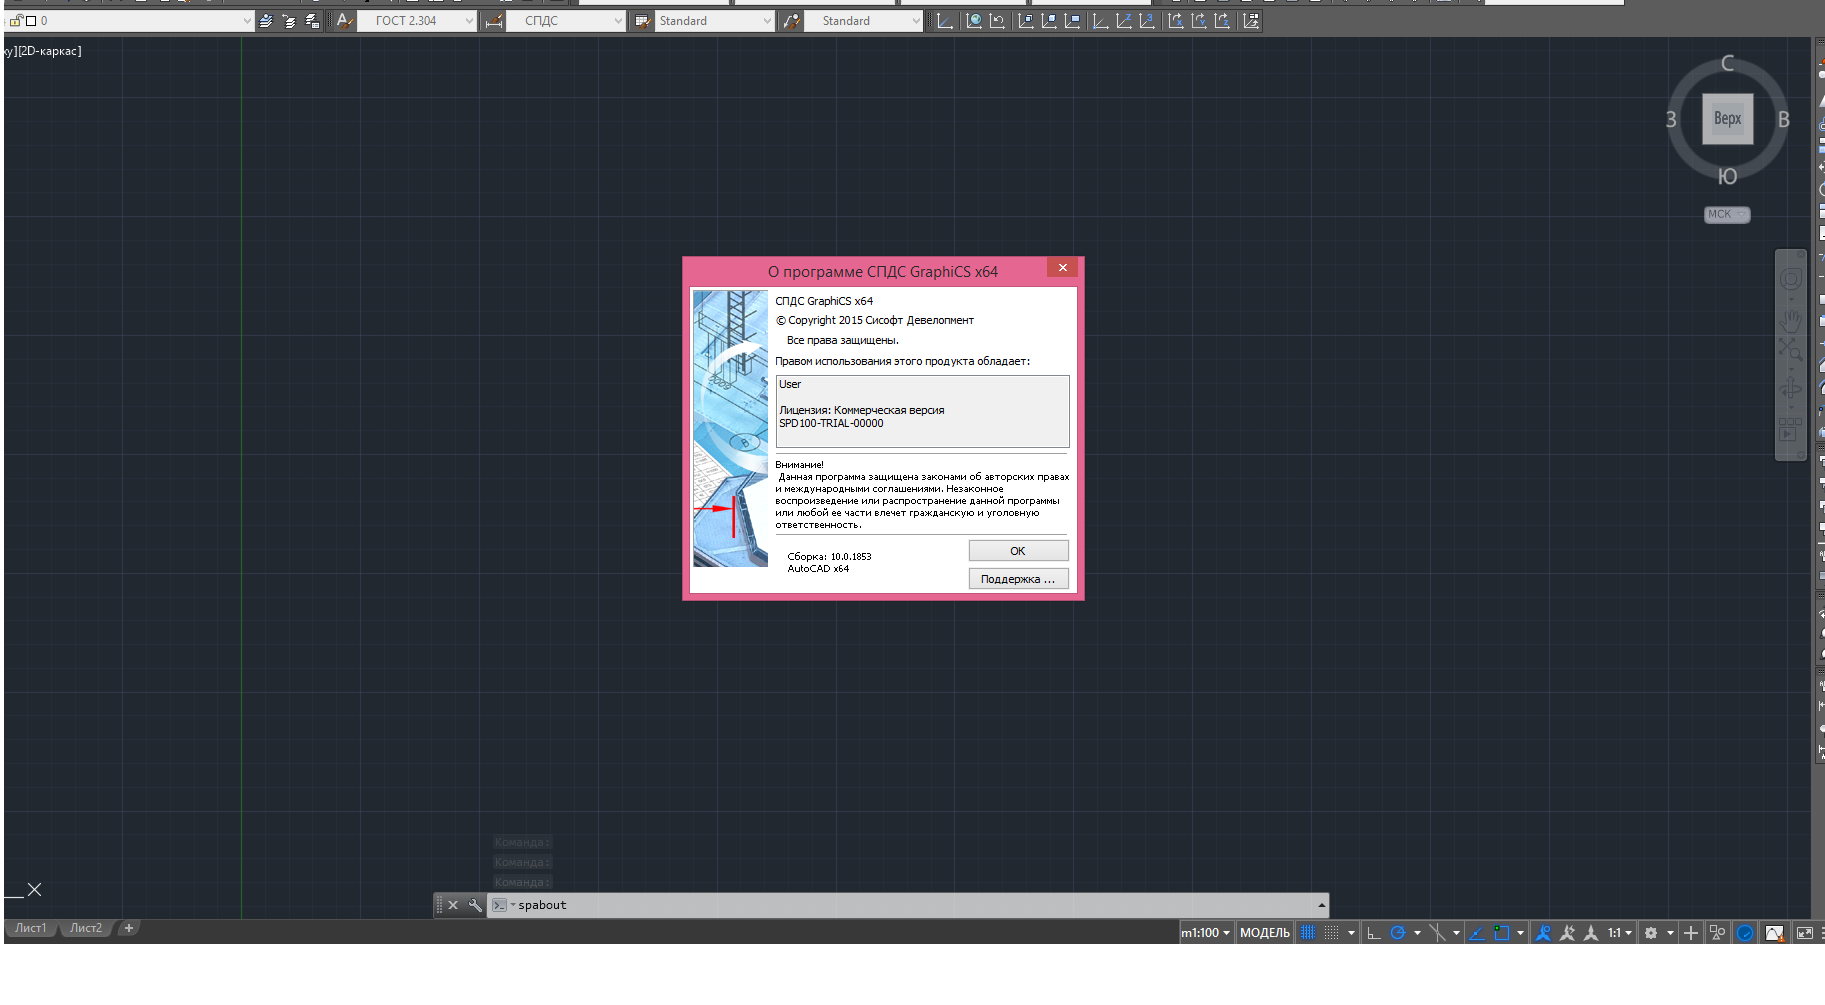Open the object snap options arrow
Viewport: 1825px width, 1005px height.
pyautogui.click(x=1520, y=933)
